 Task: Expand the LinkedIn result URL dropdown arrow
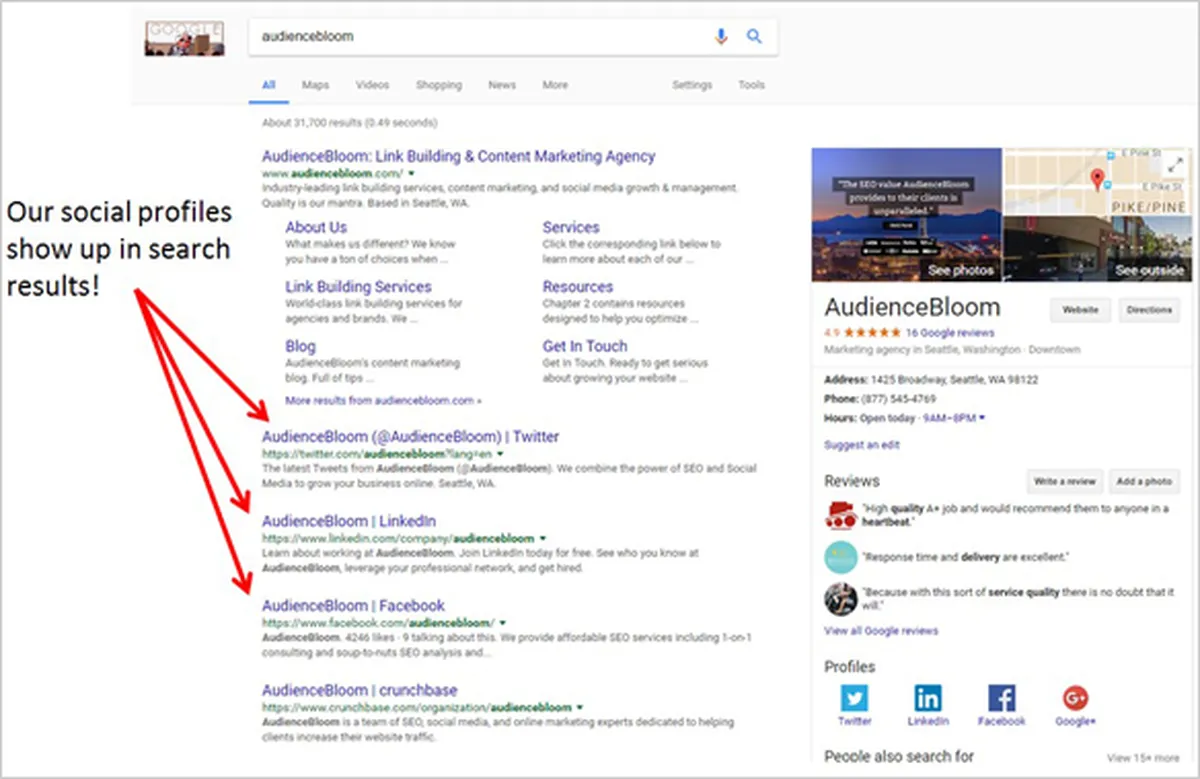543,538
